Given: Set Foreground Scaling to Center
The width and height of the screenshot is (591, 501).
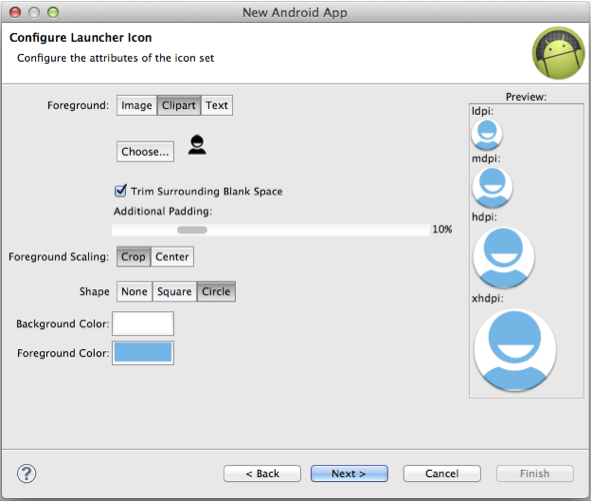Looking at the screenshot, I should point(172,257).
